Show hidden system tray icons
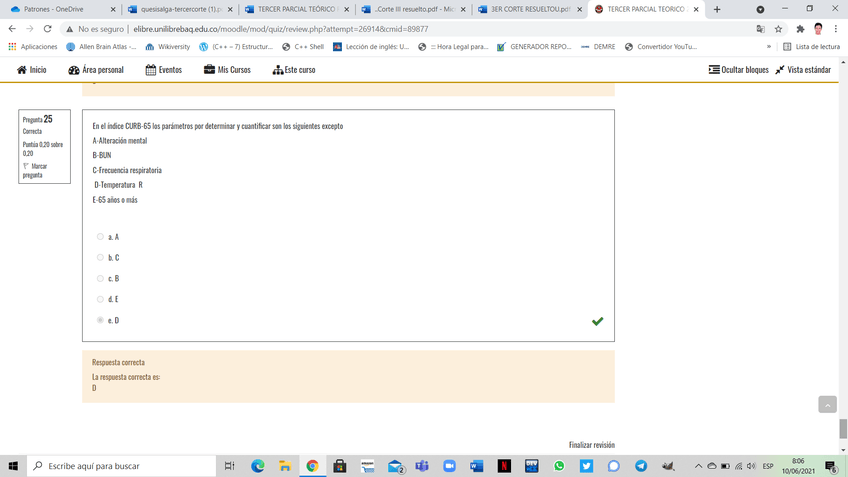848x477 pixels. click(x=698, y=466)
